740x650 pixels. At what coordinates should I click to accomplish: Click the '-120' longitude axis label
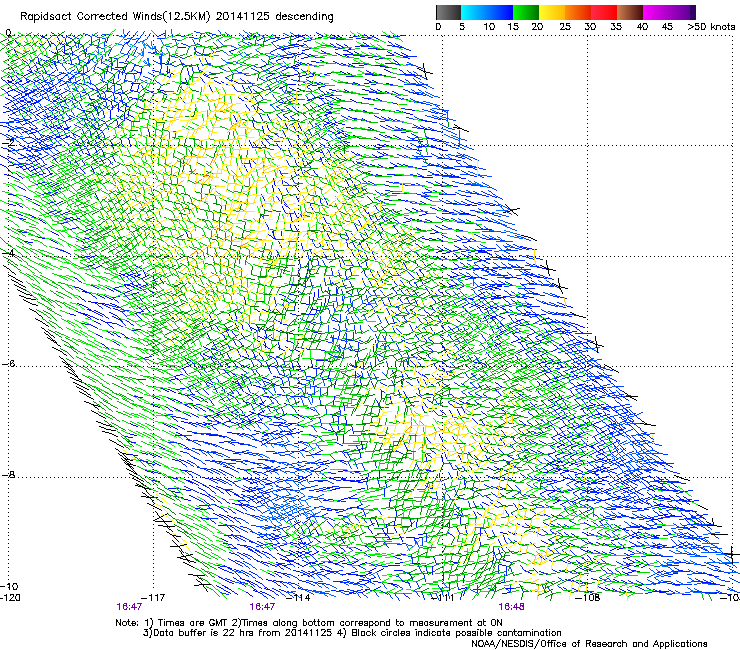pos(10,597)
